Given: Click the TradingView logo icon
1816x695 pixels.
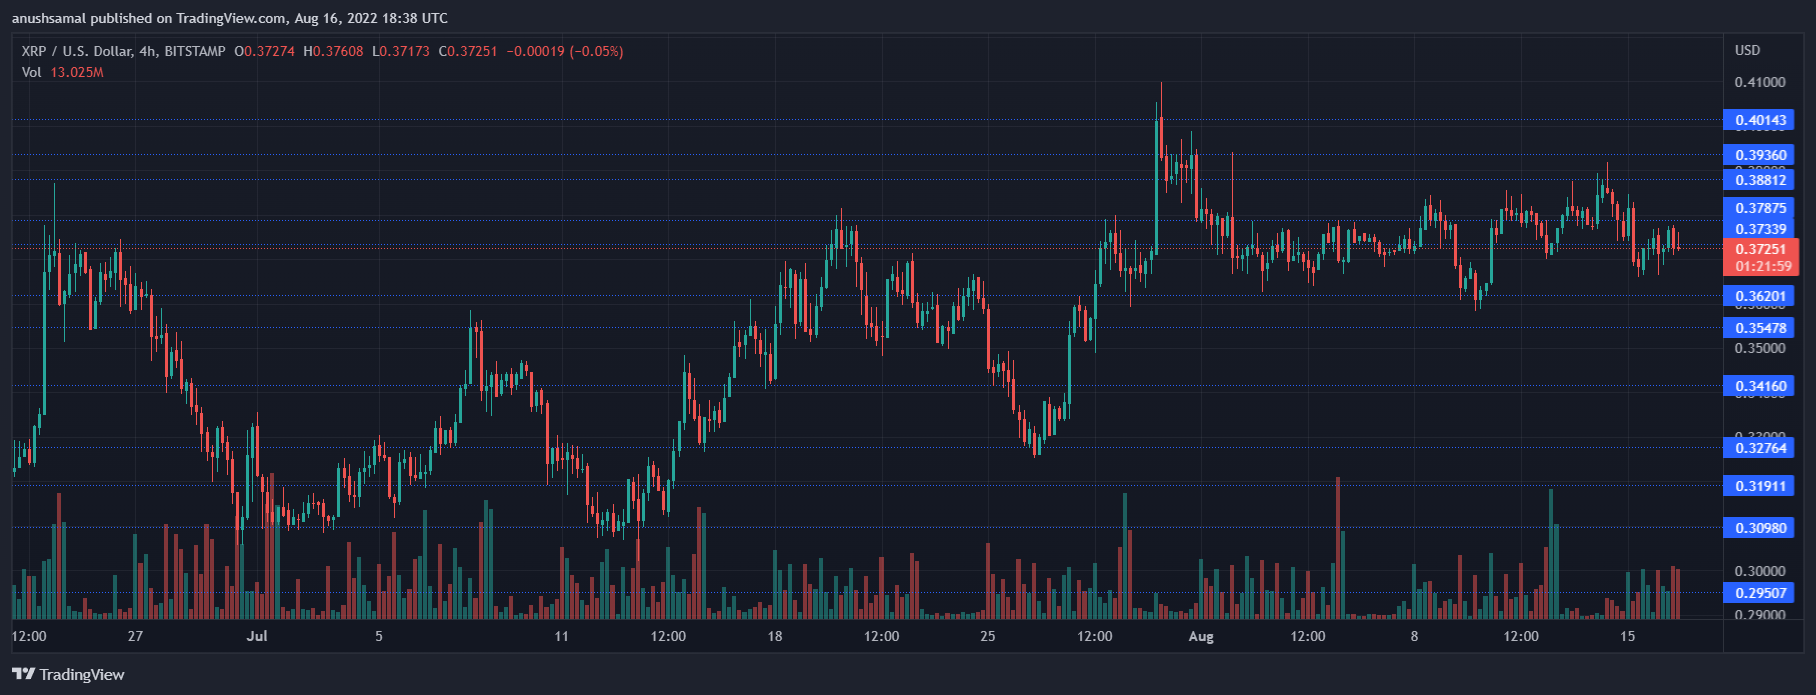Looking at the screenshot, I should 23,674.
